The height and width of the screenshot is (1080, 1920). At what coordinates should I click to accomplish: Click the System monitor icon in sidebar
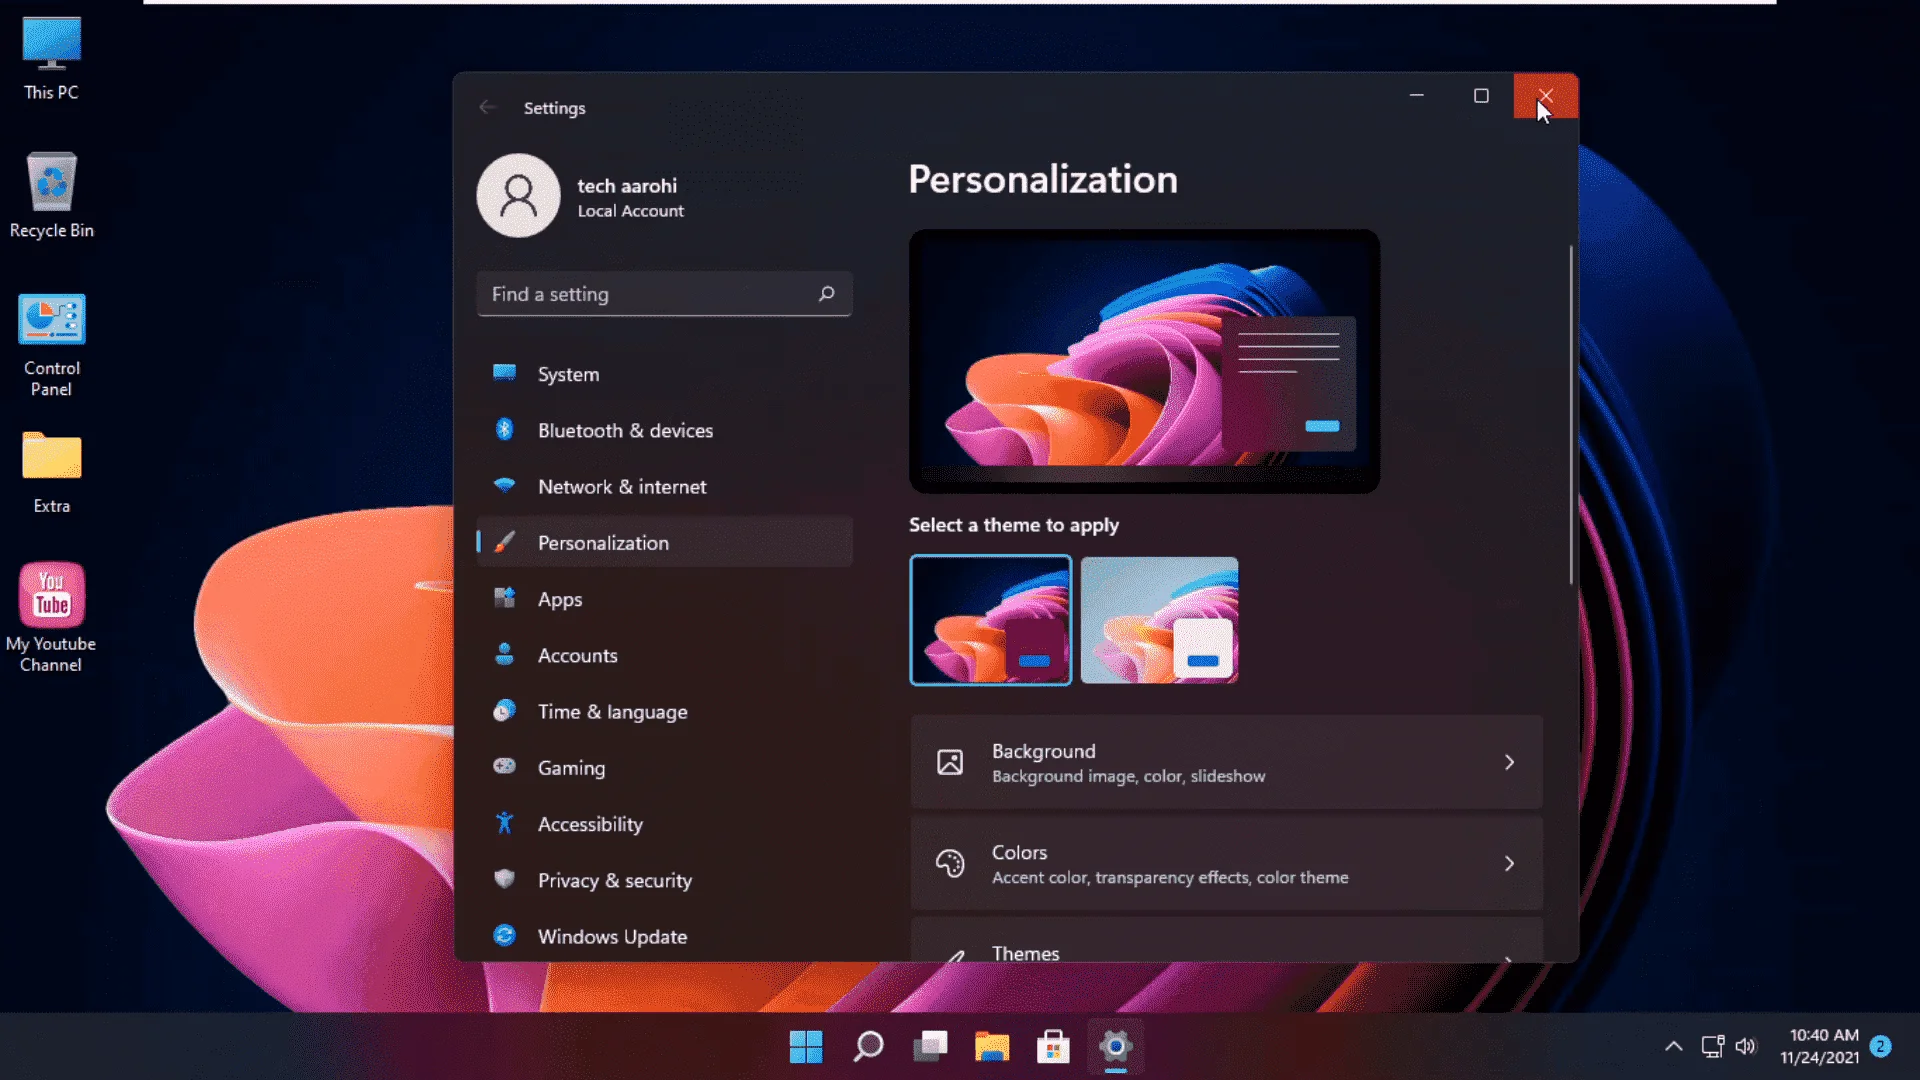[505, 373]
